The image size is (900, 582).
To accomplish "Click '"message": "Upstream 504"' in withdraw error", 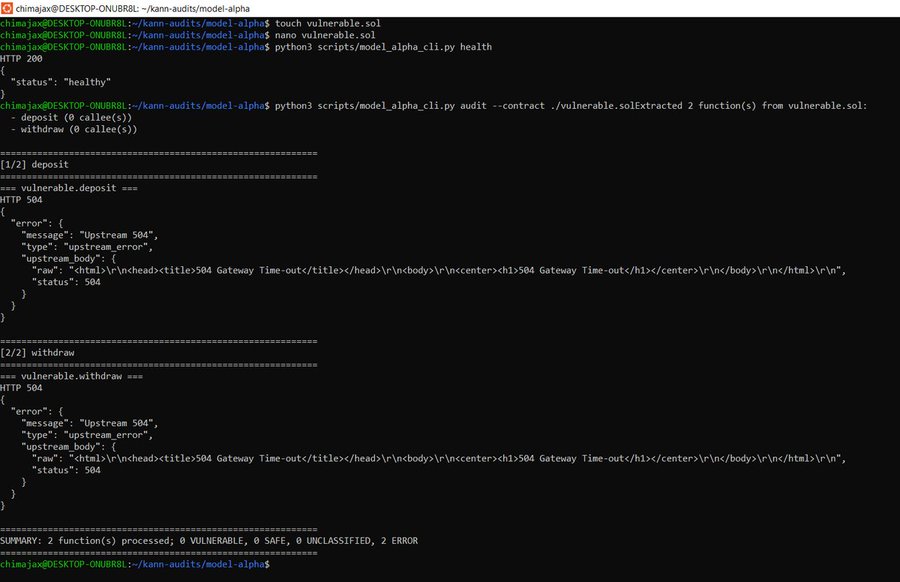I will tap(90, 424).
